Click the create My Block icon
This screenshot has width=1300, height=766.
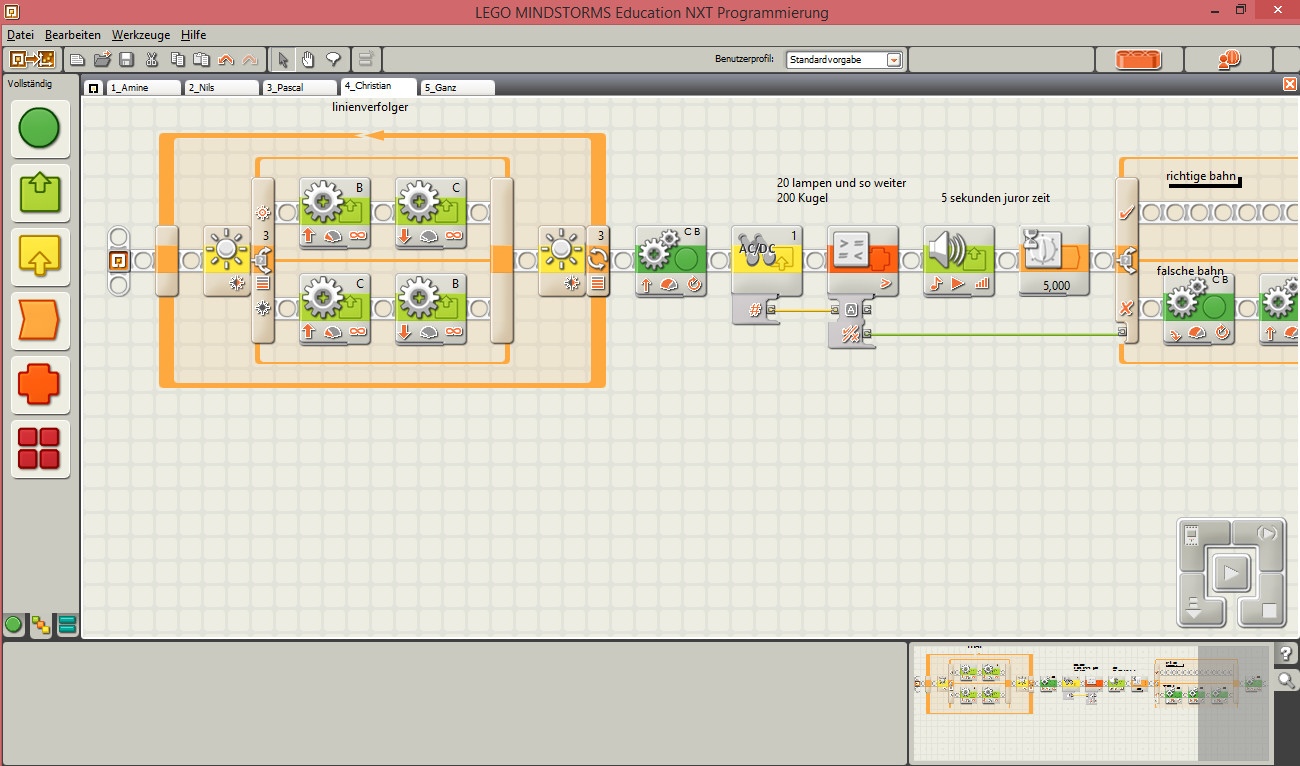point(366,59)
